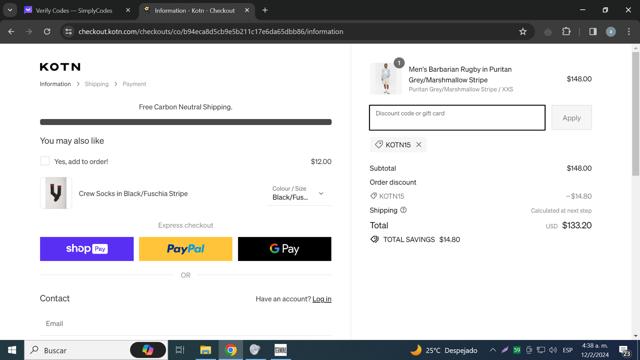640x360 pixels.
Task: Open the Copilot taskbar icon
Action: [148, 350]
